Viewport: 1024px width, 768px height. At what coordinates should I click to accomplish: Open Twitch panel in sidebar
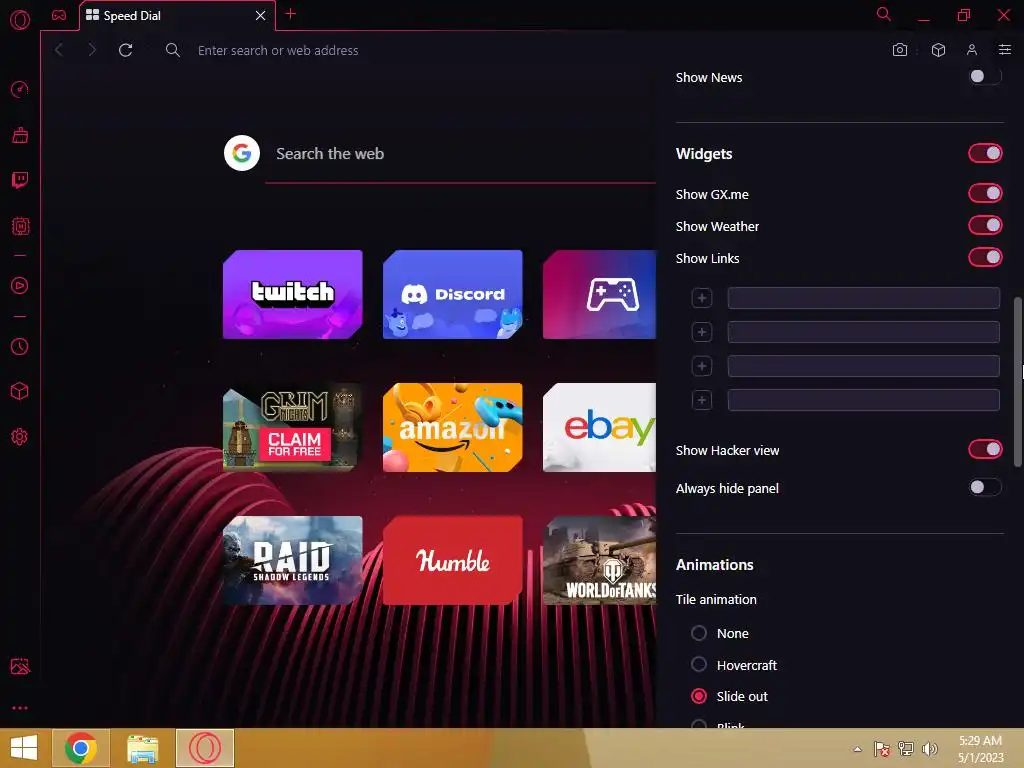coord(20,180)
